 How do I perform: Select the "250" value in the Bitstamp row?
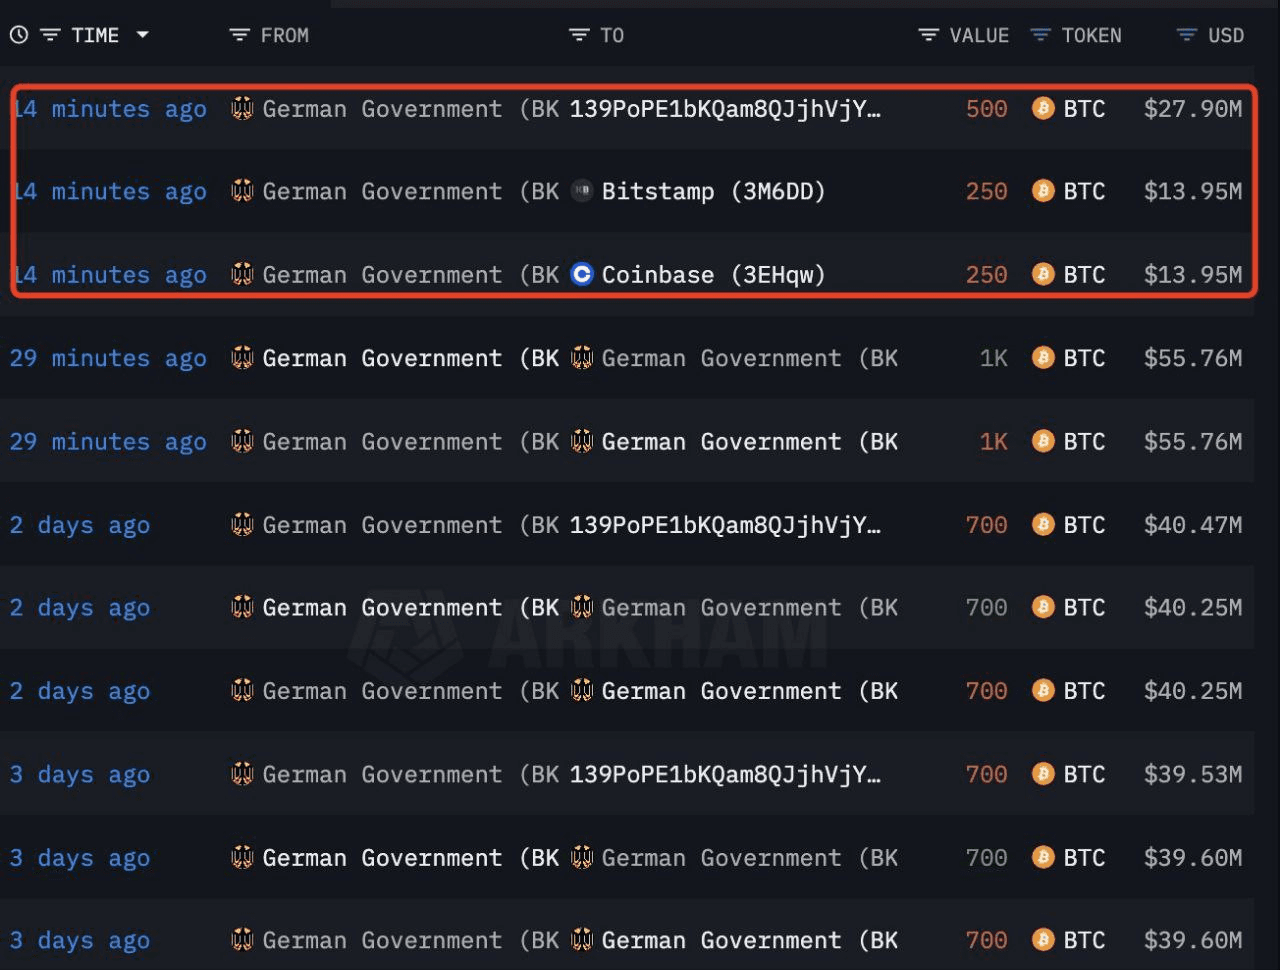(986, 191)
